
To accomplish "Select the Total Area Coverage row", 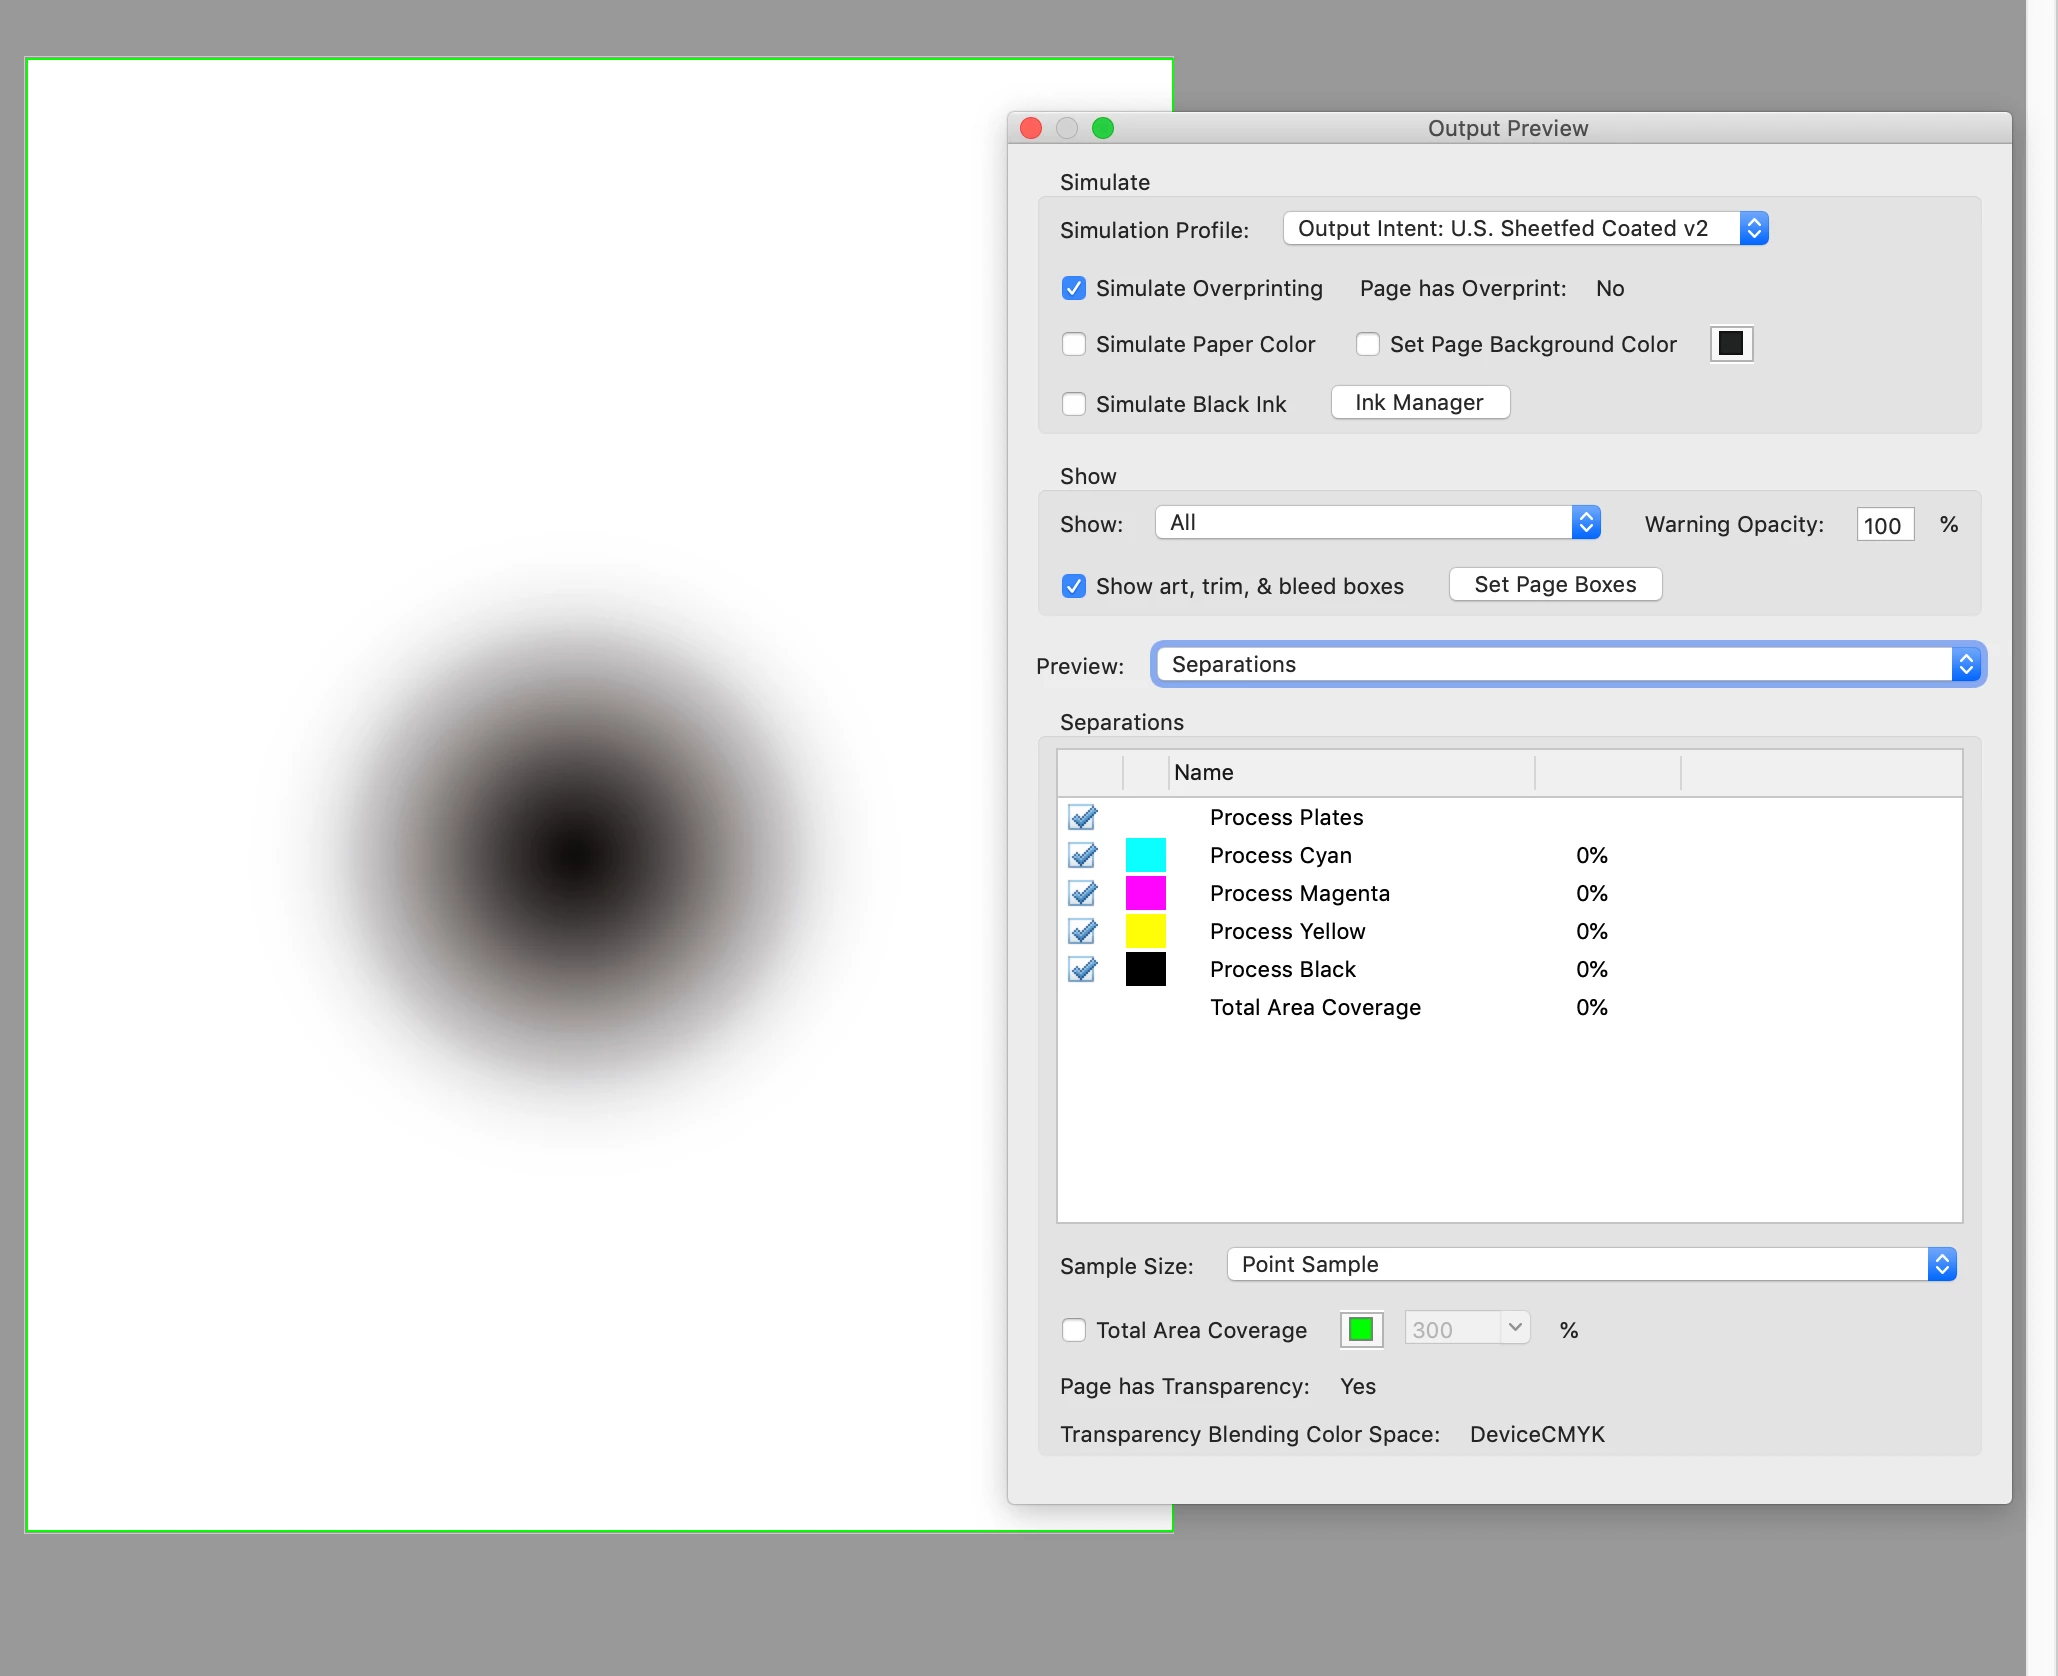I will click(x=1315, y=1008).
